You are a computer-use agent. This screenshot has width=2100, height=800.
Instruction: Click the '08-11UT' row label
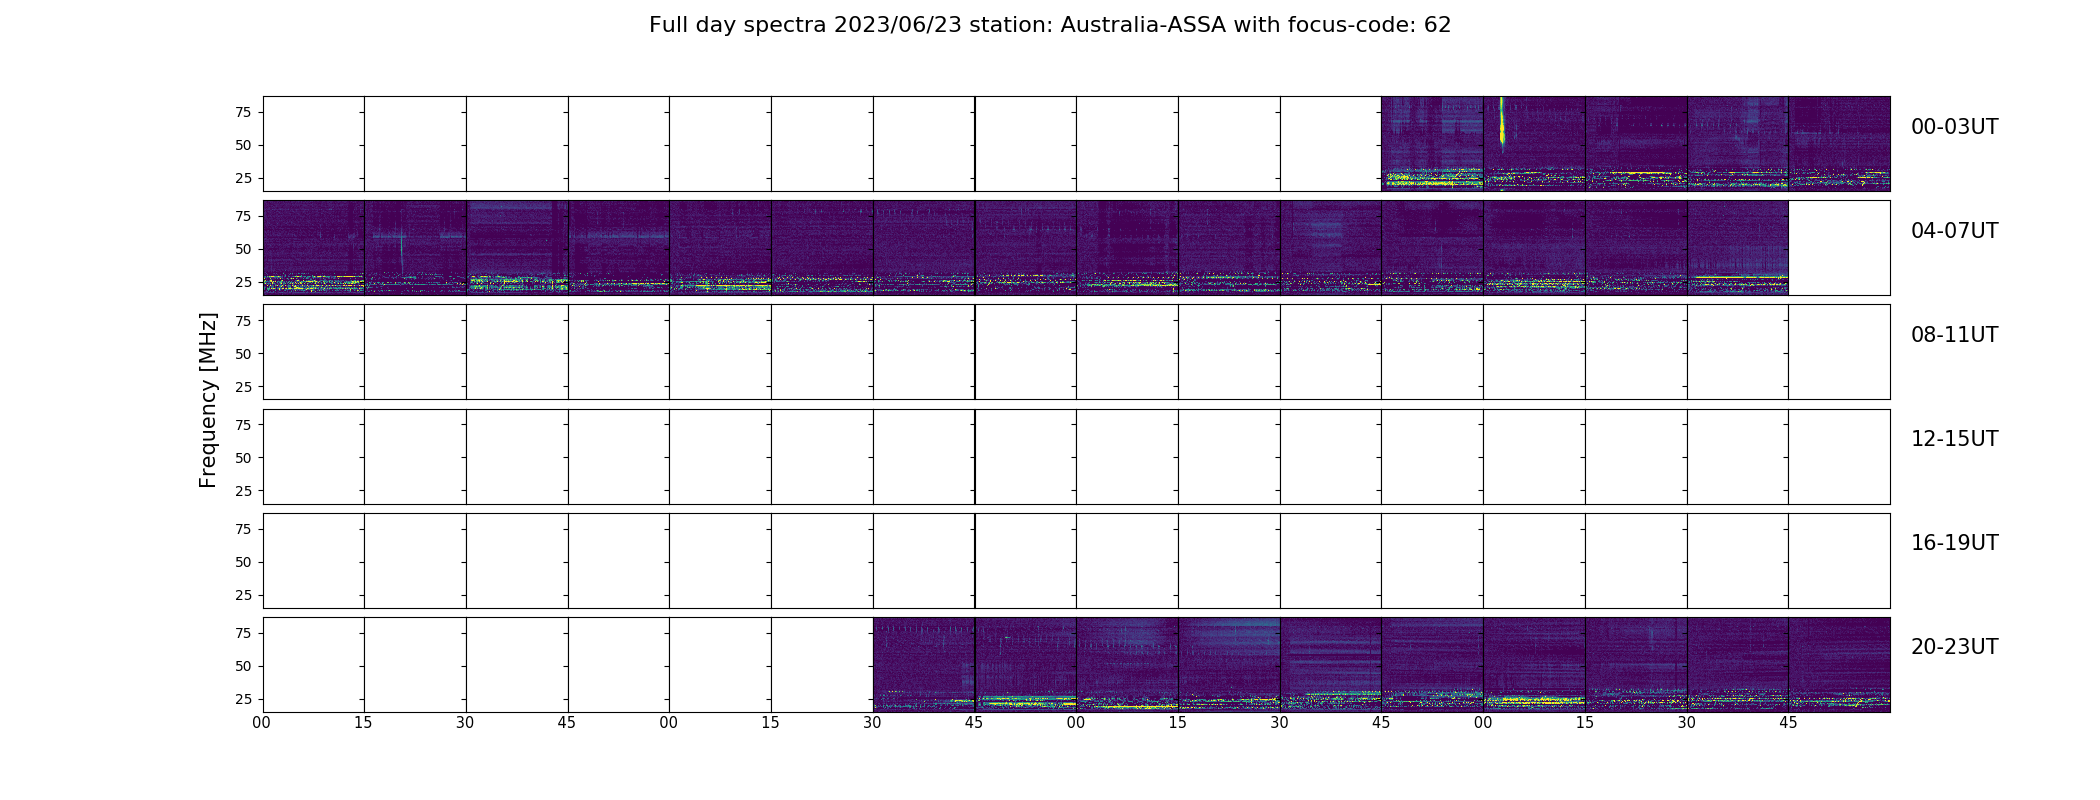(1954, 335)
